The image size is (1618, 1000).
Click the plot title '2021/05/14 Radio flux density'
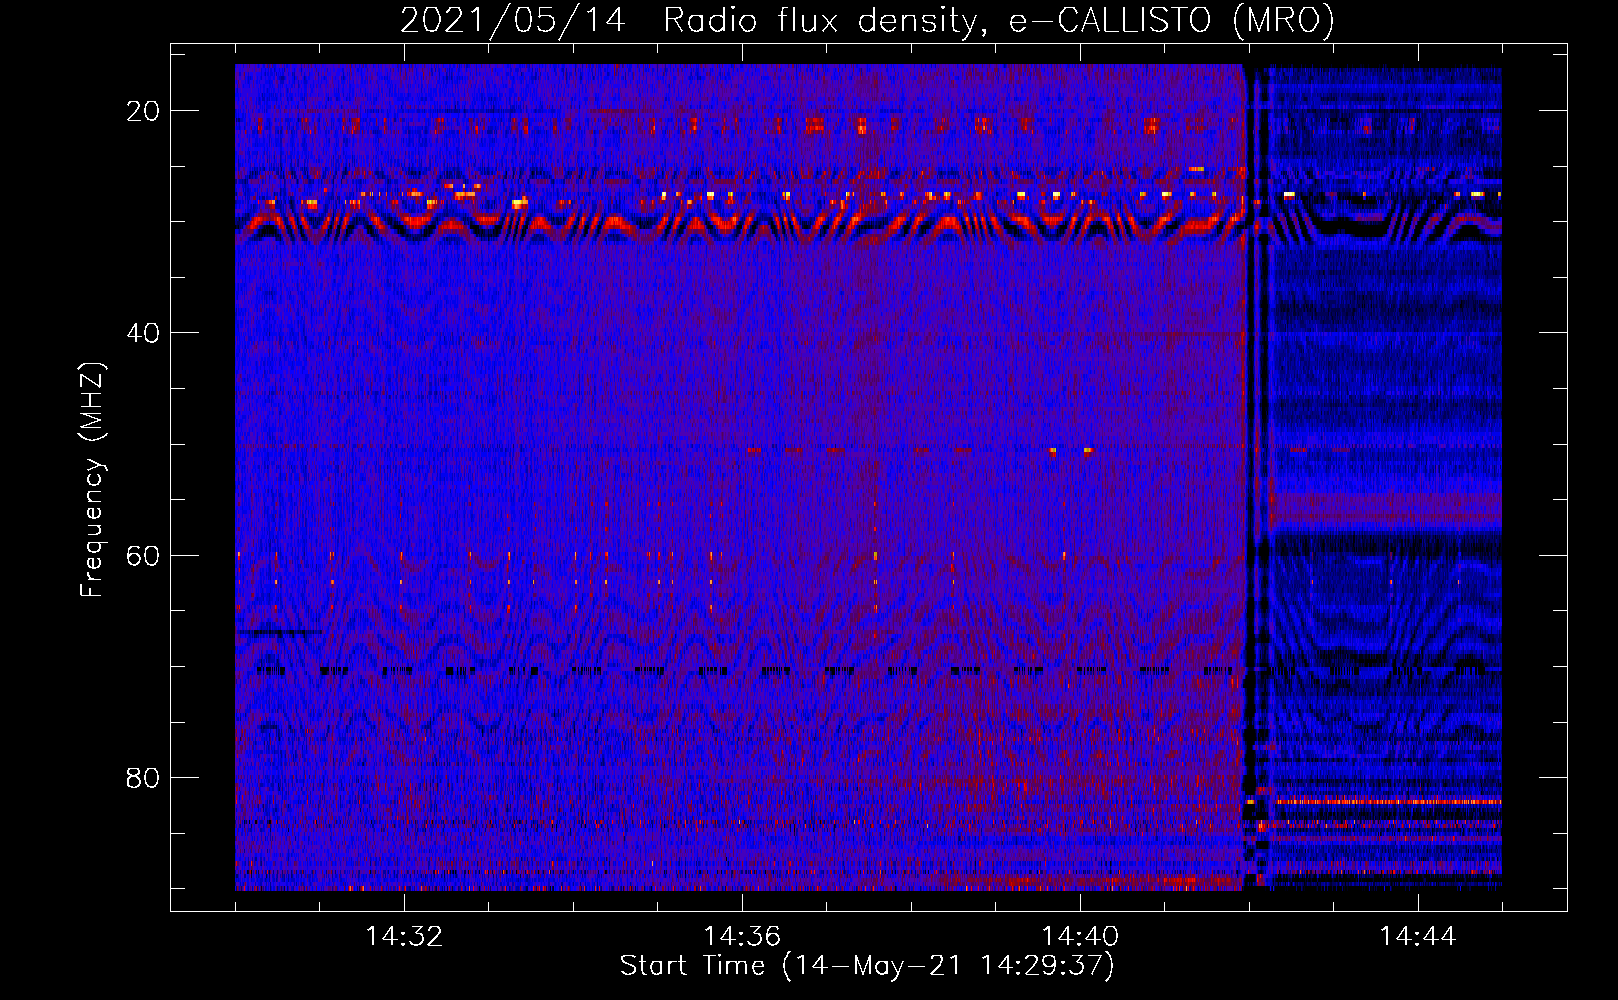(868, 20)
